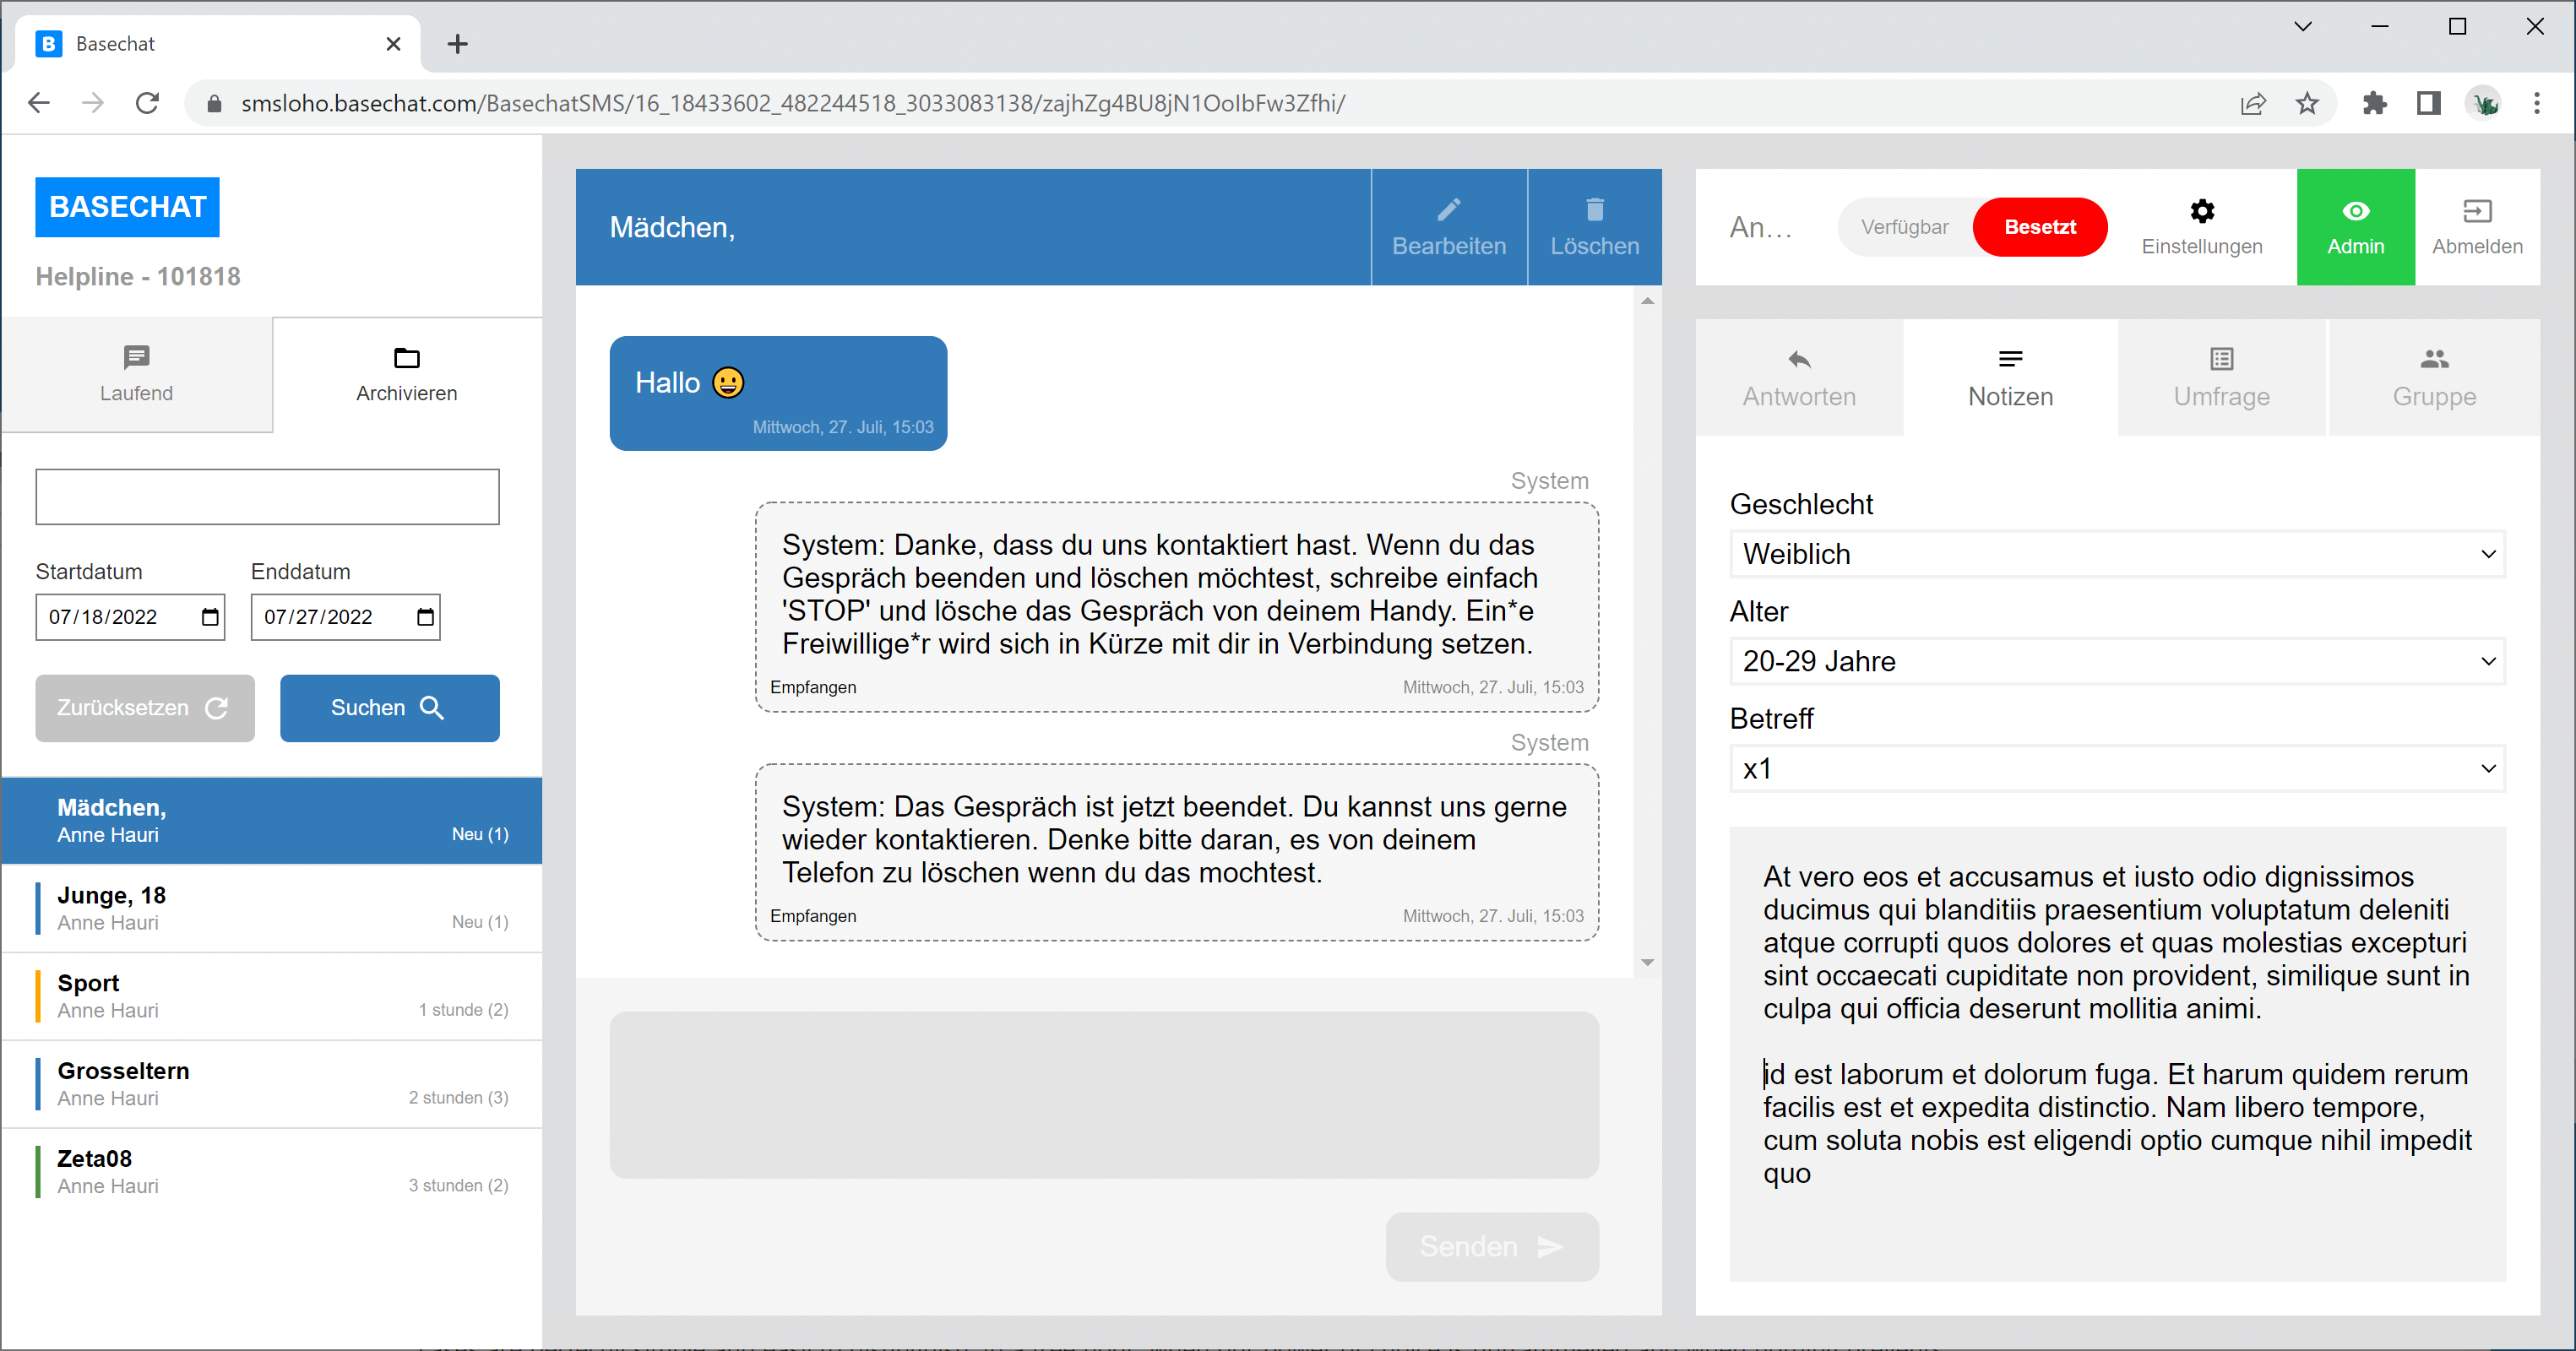This screenshot has width=2576, height=1351.
Task: Set status to Verfügbar
Action: 1904,227
